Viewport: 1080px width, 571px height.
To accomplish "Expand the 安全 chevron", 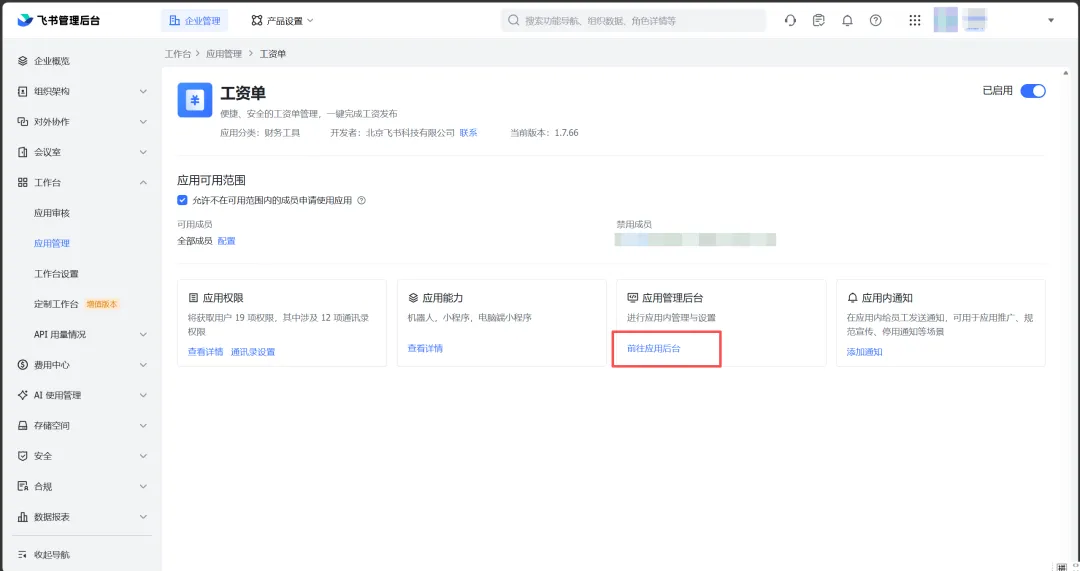I will pos(143,456).
